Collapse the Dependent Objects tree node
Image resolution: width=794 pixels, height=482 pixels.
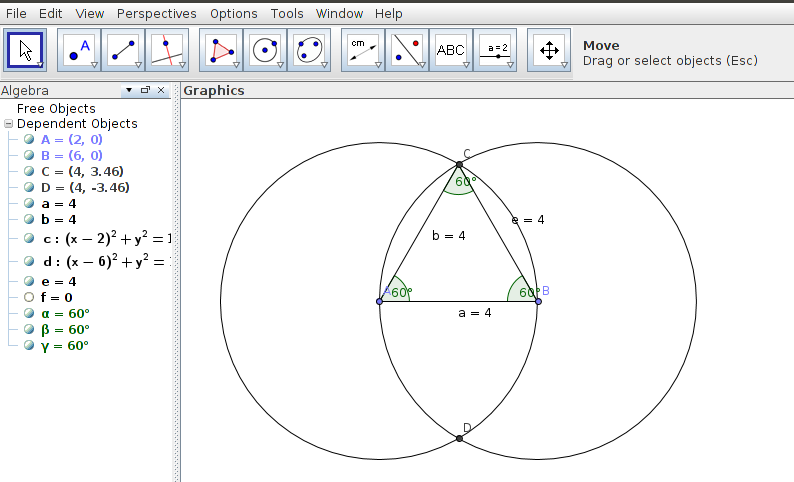[8, 124]
